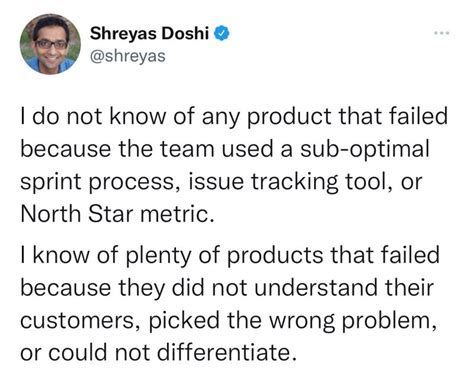This screenshot has width=474, height=380.
Task: Select the second paragraph about failed products
Action: 230,304
